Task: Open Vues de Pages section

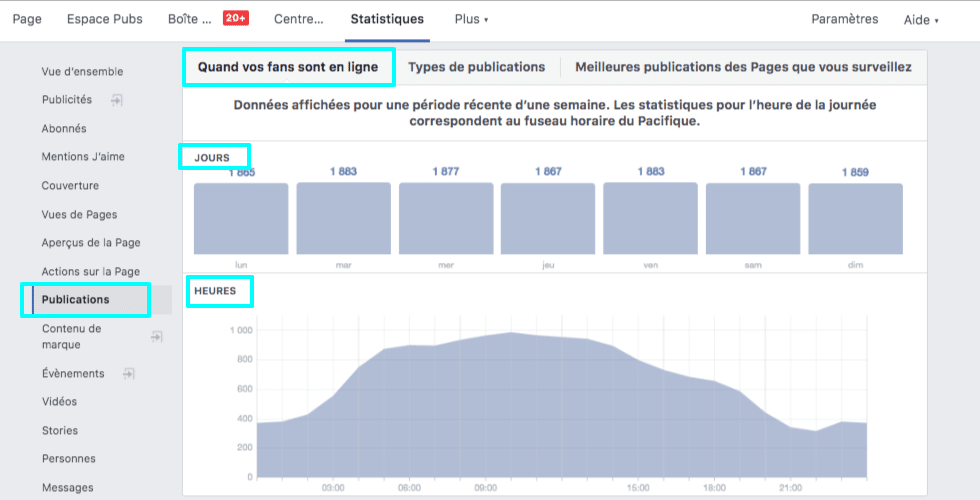Action: tap(79, 214)
